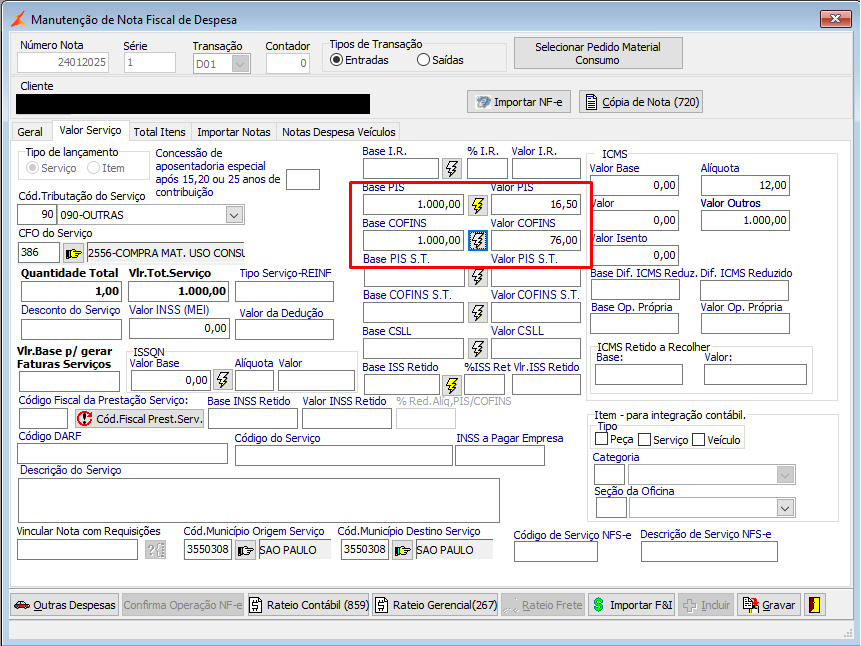Click Série input field

[150, 63]
